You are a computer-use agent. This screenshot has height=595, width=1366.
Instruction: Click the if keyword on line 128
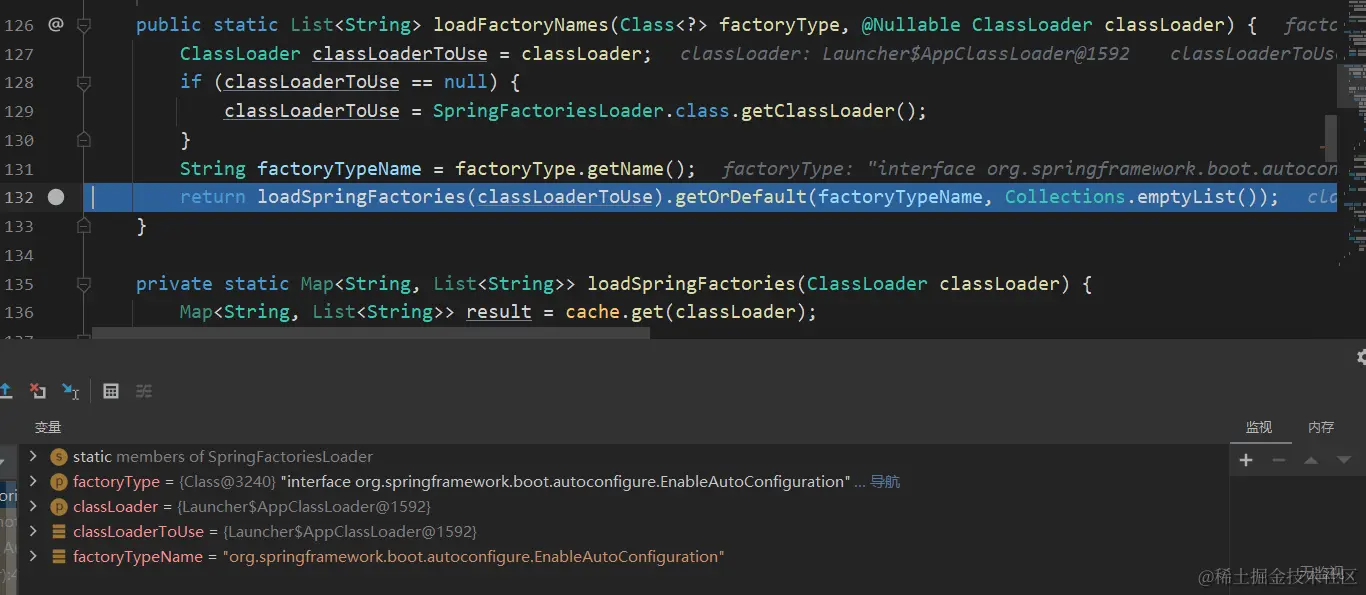pyautogui.click(x=191, y=82)
